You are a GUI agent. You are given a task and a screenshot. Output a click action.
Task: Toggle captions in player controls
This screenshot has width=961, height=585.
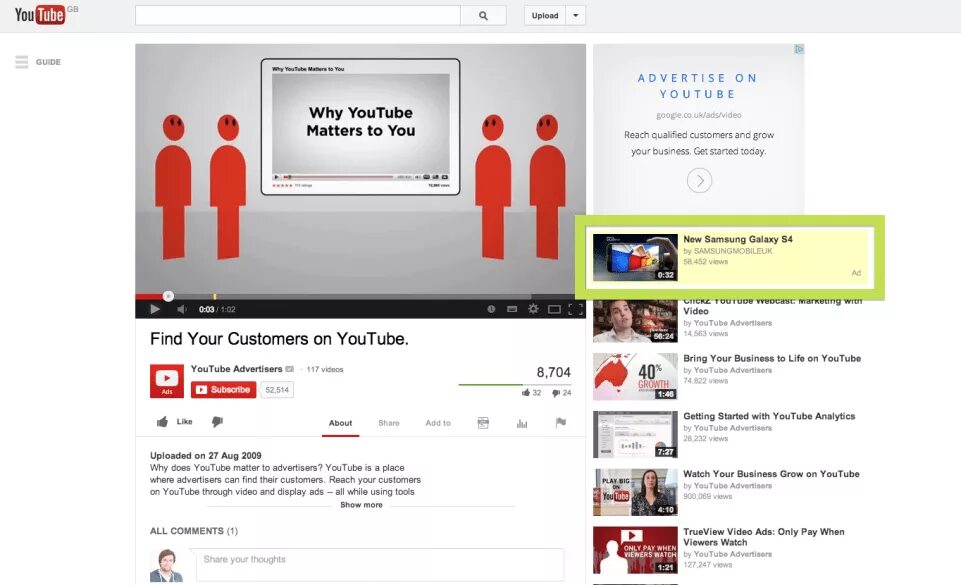pos(512,309)
